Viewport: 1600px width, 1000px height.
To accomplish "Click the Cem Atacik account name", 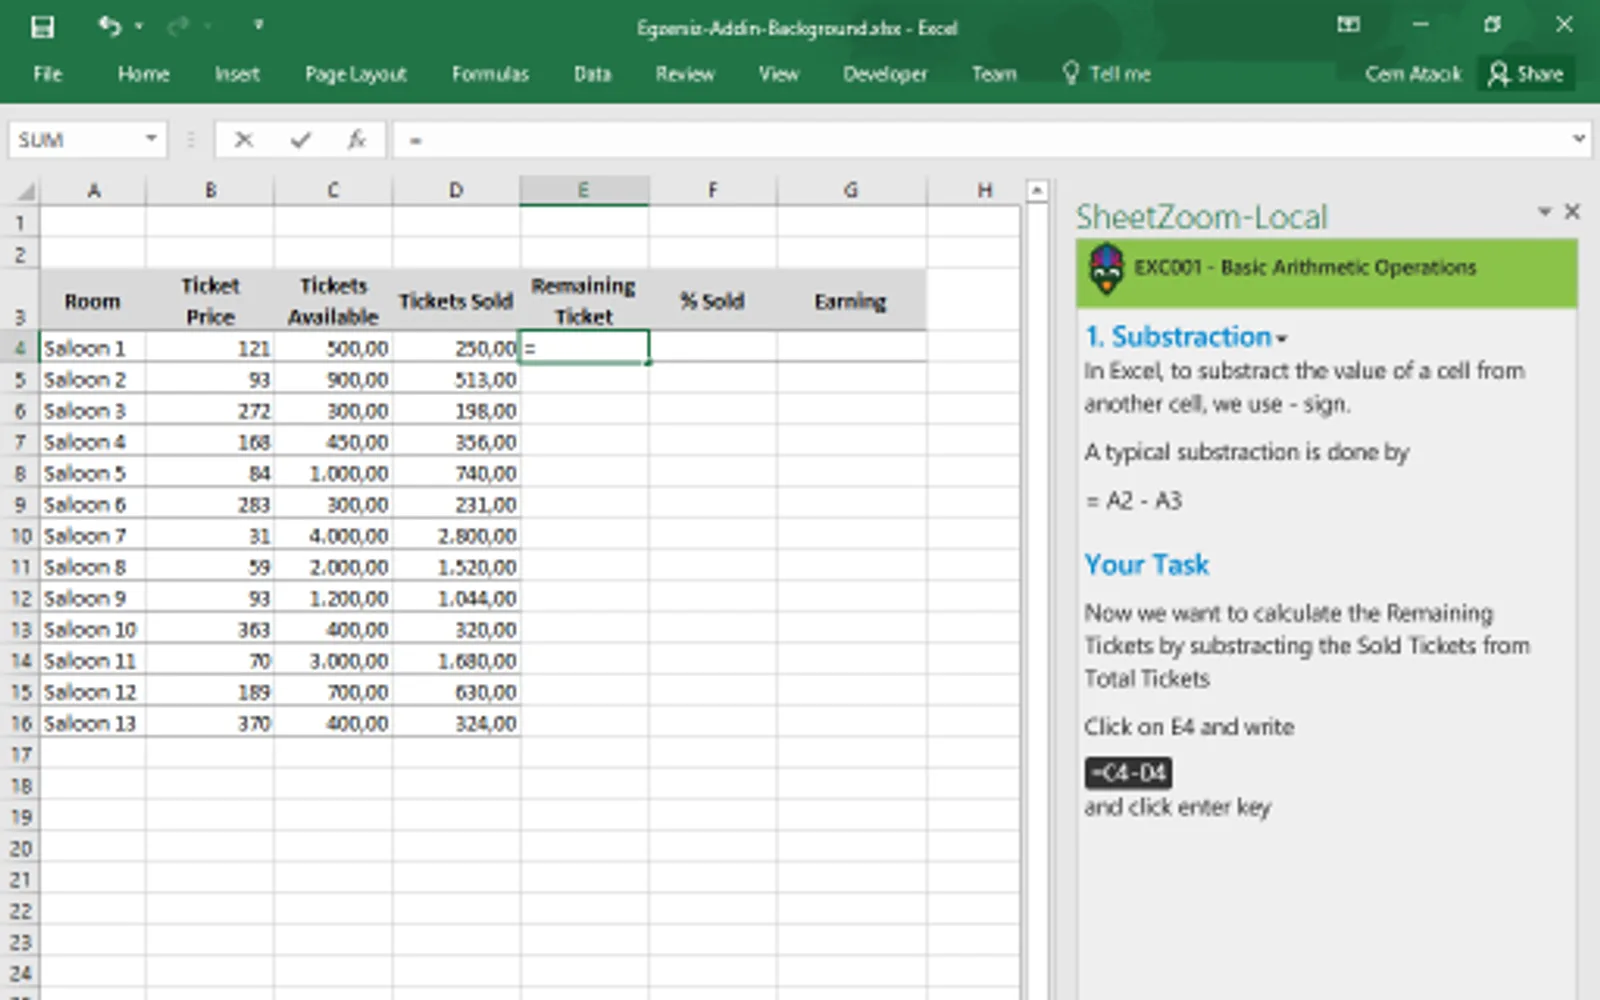I will (x=1413, y=74).
